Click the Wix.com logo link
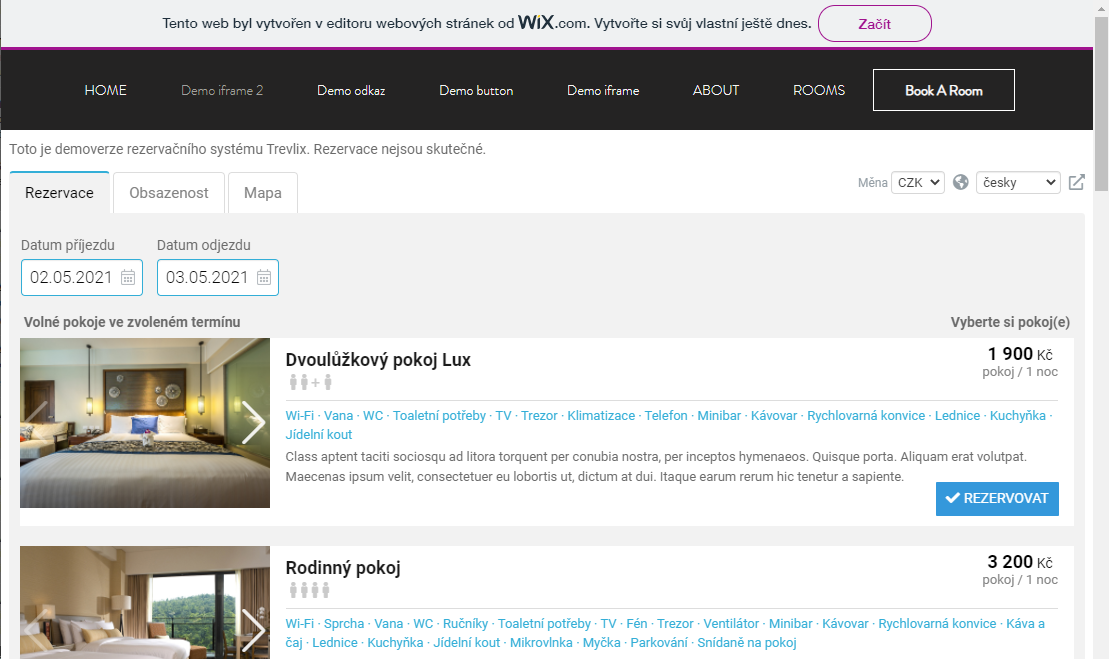The height and width of the screenshot is (659, 1109). (x=552, y=23)
